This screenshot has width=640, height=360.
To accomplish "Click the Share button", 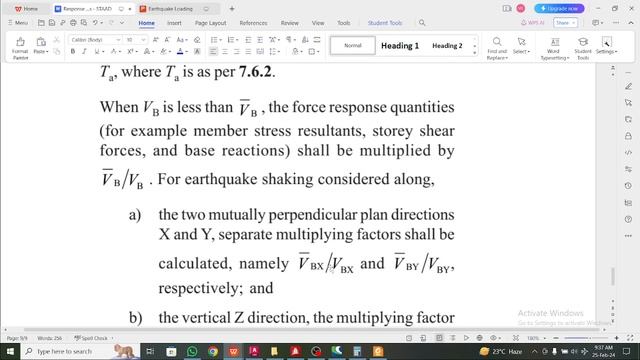I will click(x=565, y=23).
